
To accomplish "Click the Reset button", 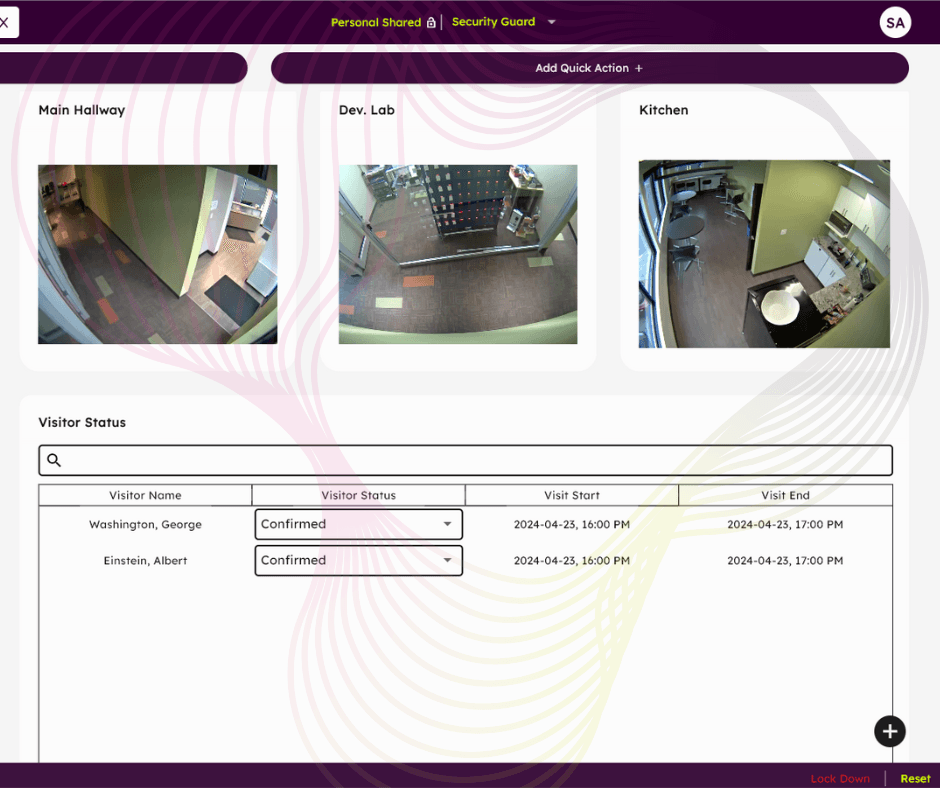I will pos(915,778).
